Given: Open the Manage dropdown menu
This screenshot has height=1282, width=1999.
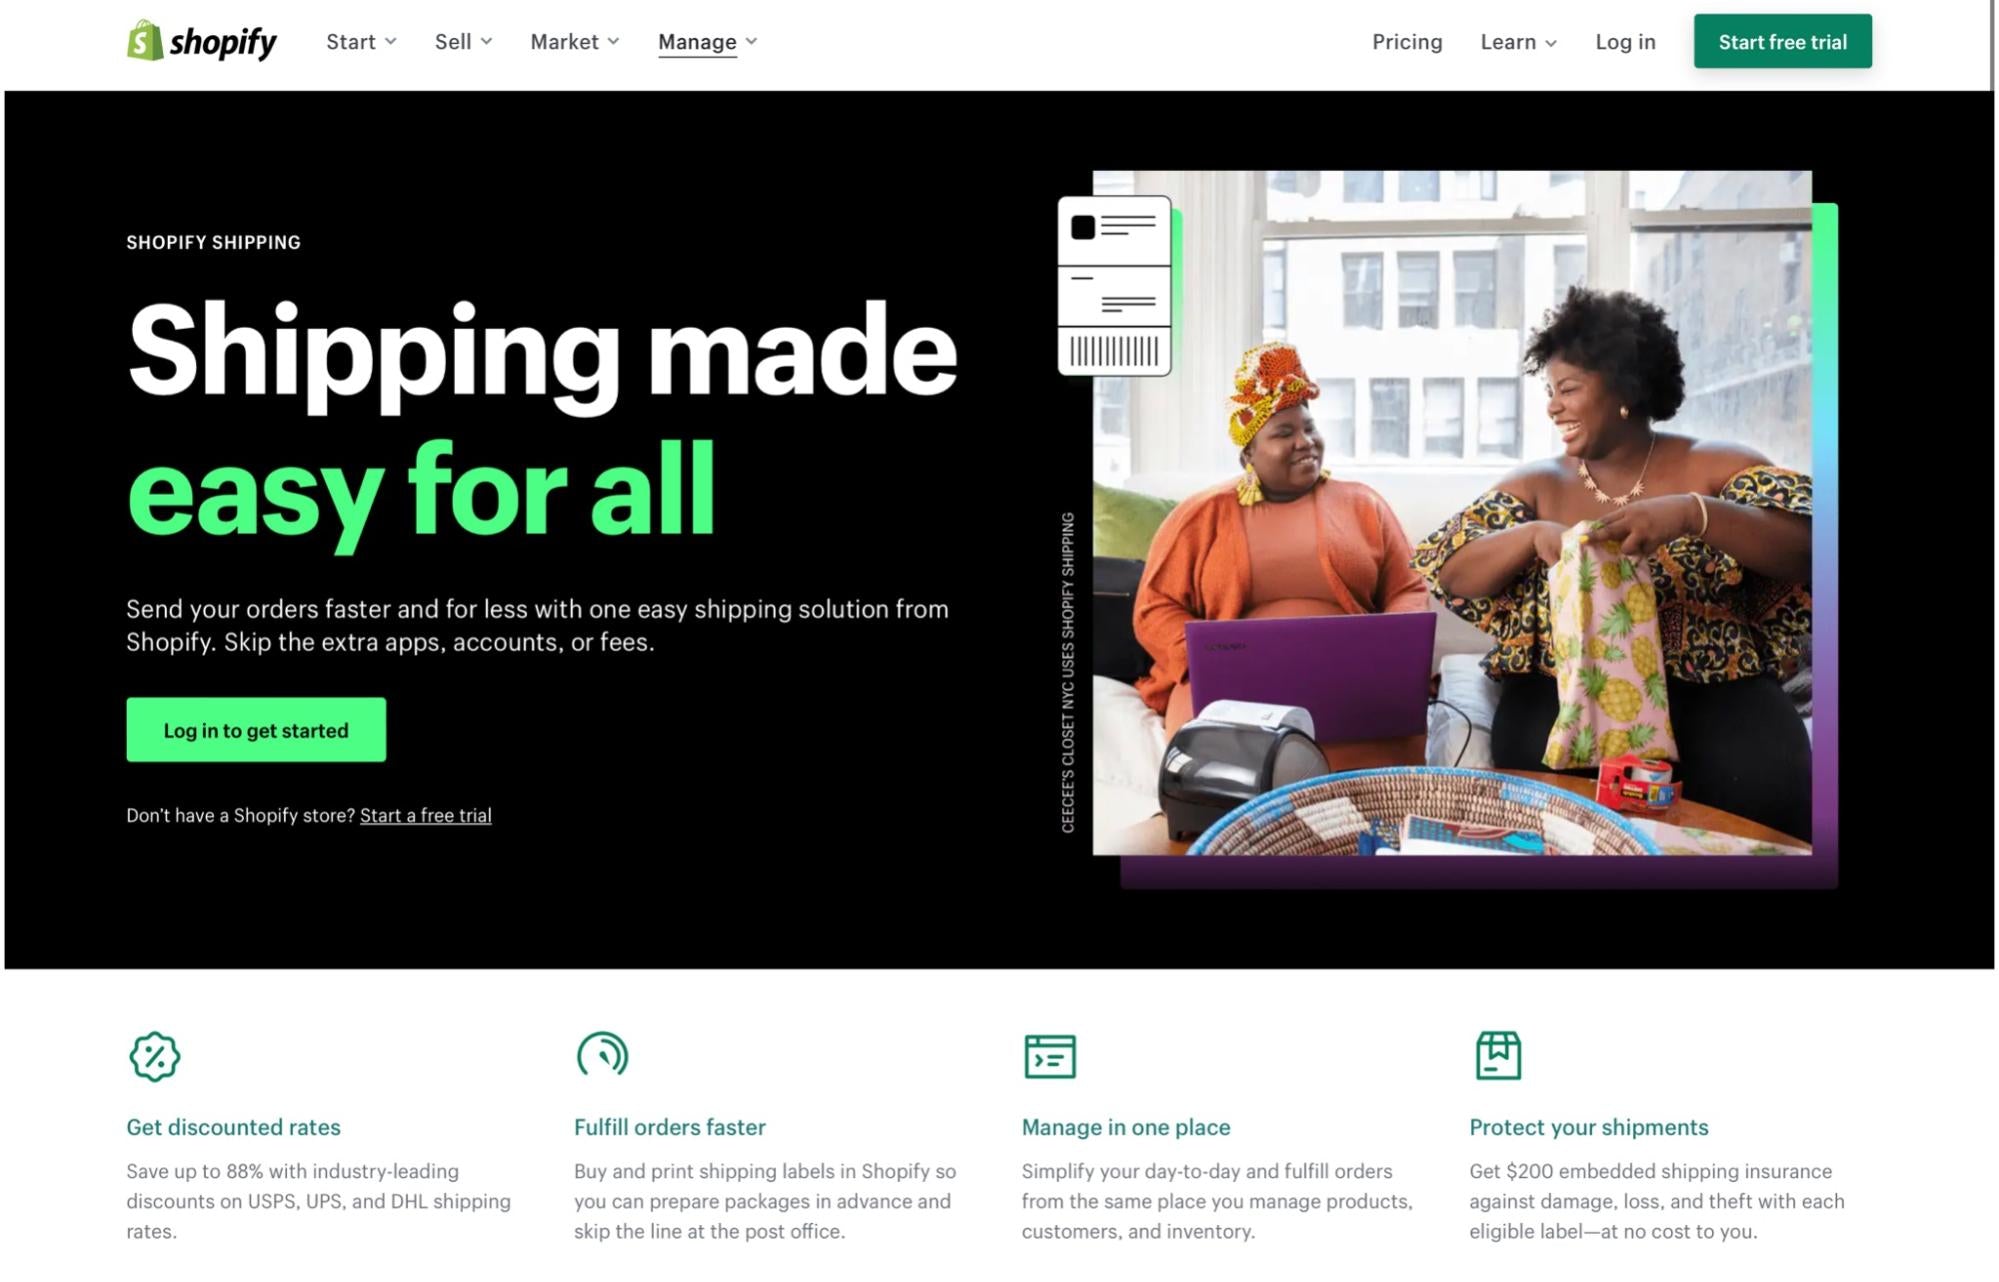Looking at the screenshot, I should (708, 42).
